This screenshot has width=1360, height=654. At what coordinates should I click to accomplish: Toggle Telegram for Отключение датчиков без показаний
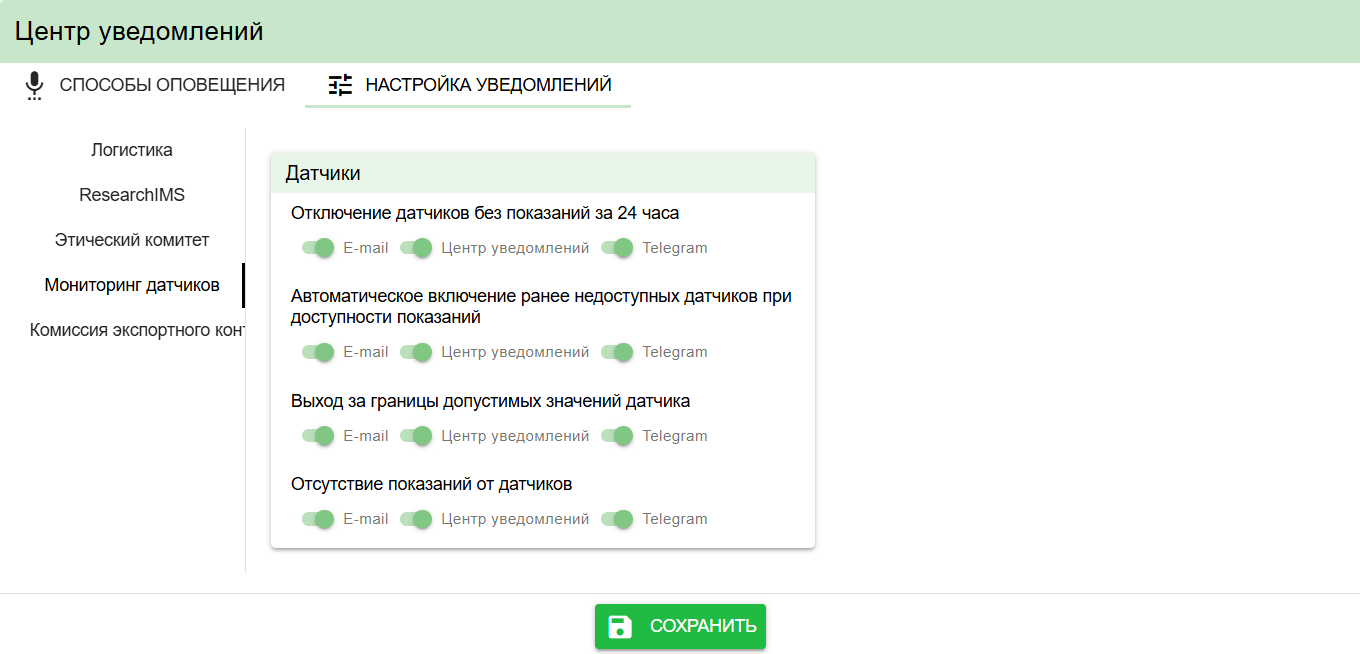tap(617, 248)
